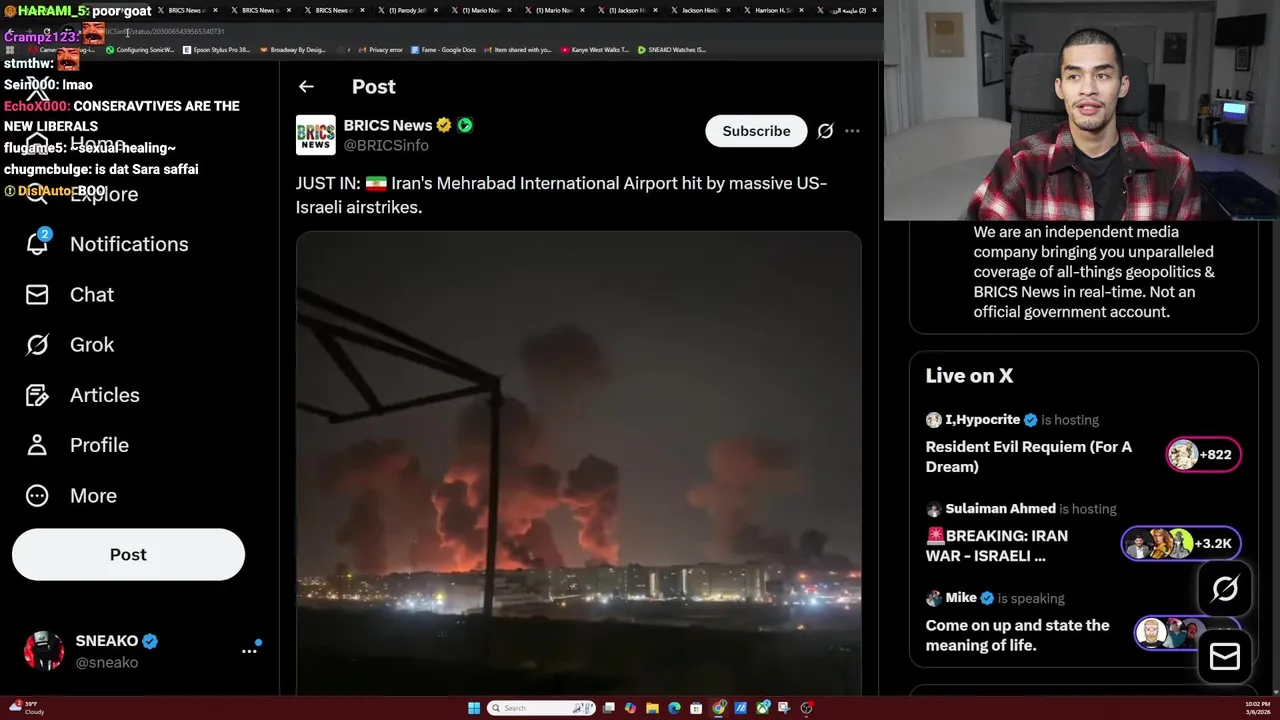Click the large white Post button

(128, 554)
